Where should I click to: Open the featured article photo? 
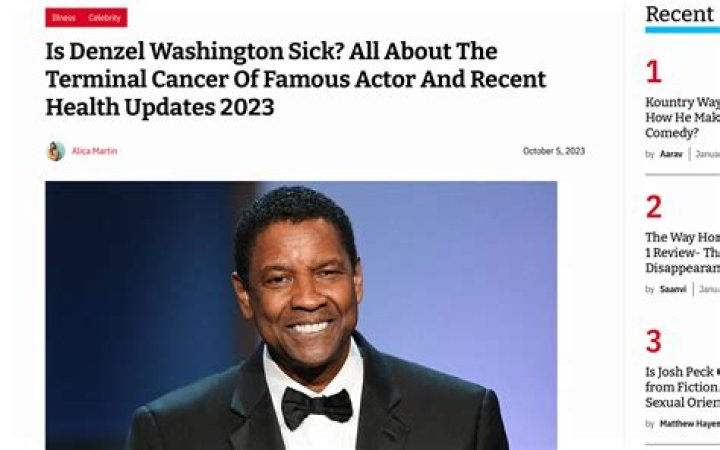[301, 315]
